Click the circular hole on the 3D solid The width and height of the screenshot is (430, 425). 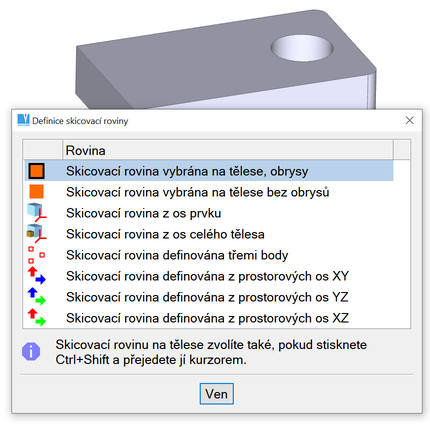pyautogui.click(x=302, y=48)
